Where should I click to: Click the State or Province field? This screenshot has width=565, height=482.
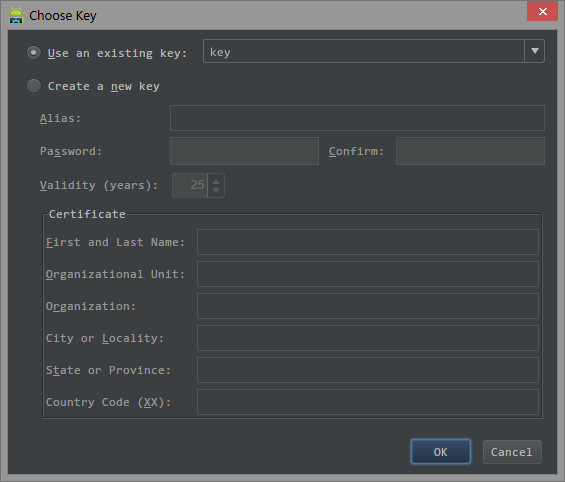pyautogui.click(x=368, y=370)
